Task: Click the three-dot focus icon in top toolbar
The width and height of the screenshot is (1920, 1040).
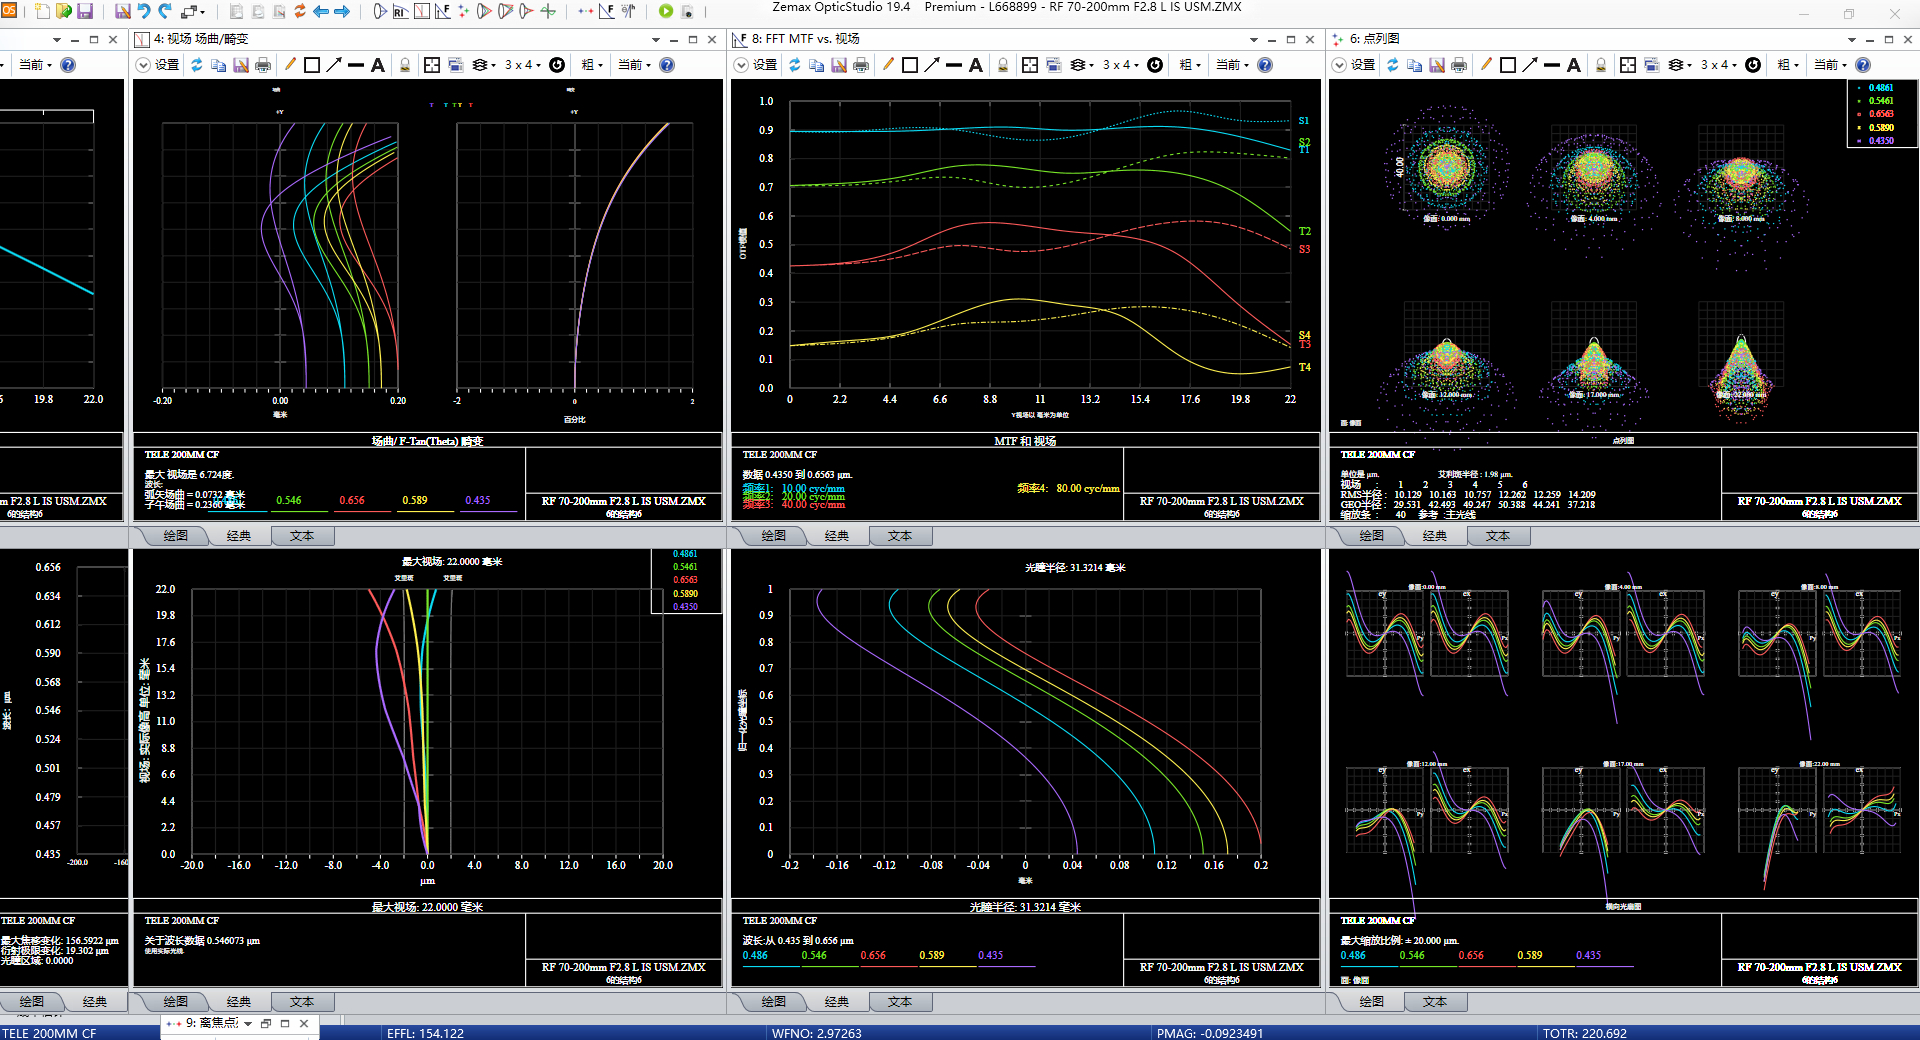Action: click(586, 11)
